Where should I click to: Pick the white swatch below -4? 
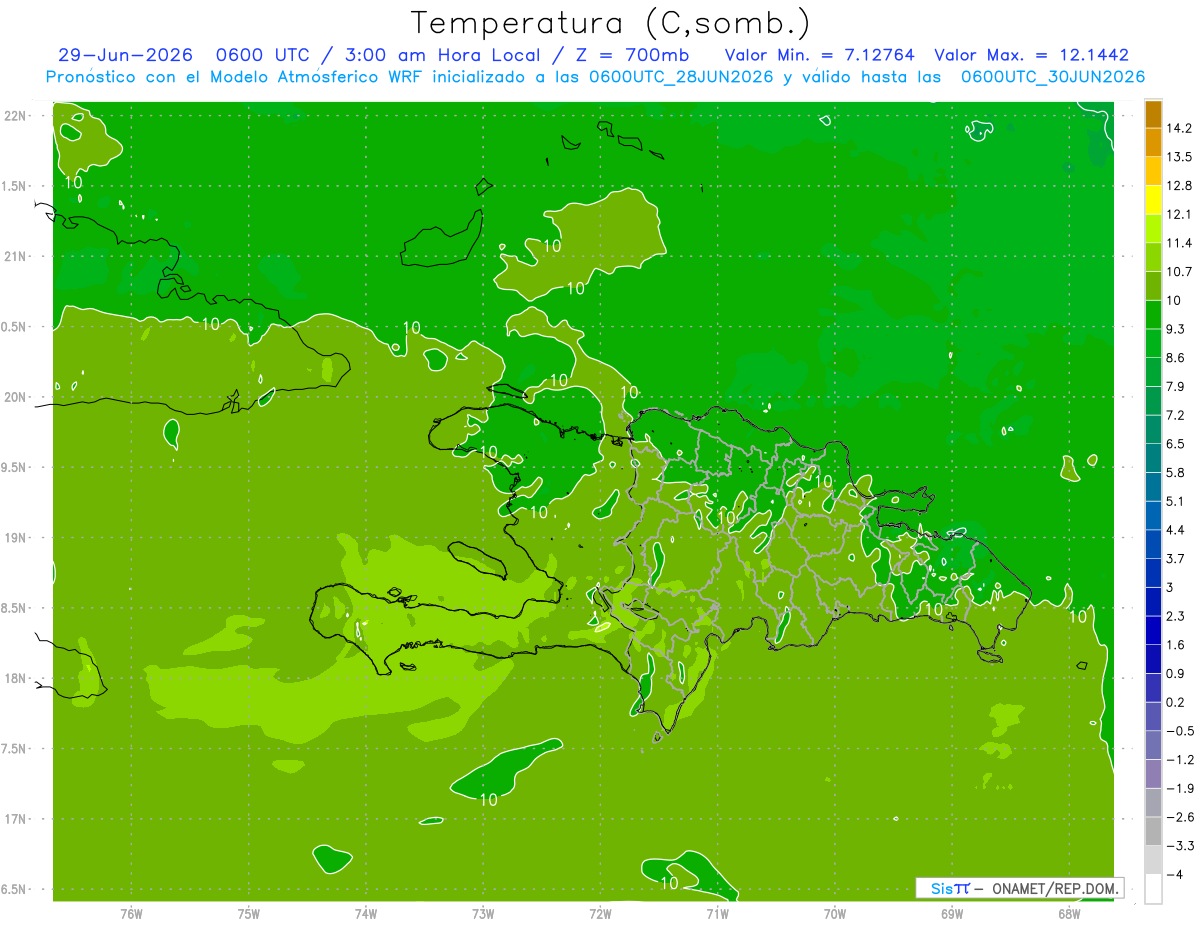click(x=1153, y=888)
